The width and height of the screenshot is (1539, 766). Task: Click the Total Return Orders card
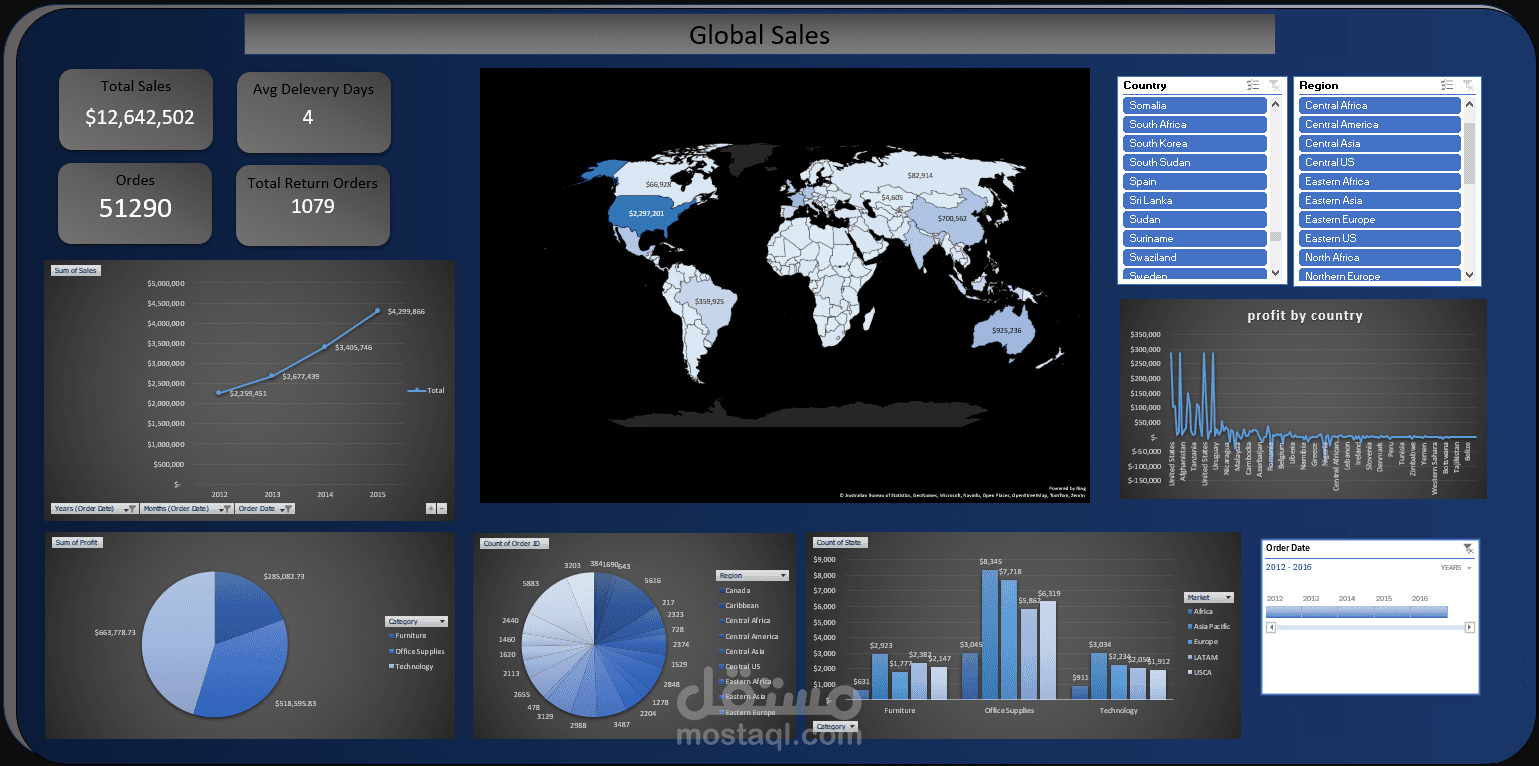pyautogui.click(x=312, y=205)
